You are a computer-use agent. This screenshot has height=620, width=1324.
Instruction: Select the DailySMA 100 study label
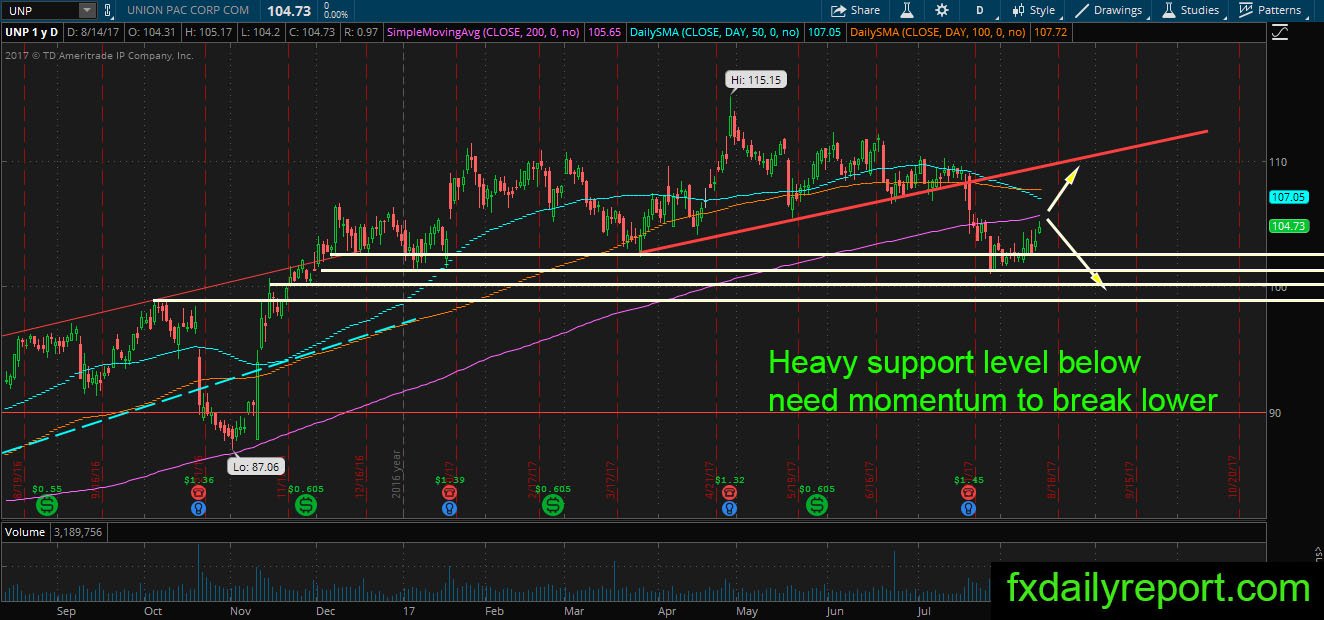[x=939, y=32]
